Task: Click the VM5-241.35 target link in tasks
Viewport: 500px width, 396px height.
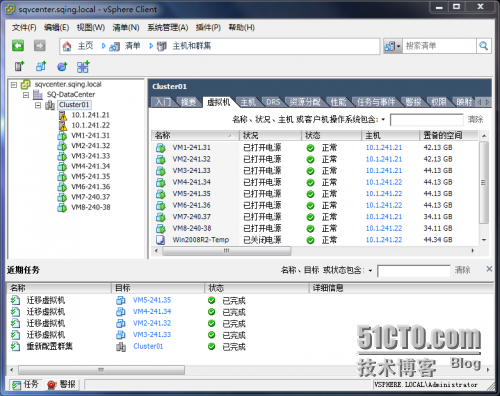Action: pyautogui.click(x=152, y=300)
